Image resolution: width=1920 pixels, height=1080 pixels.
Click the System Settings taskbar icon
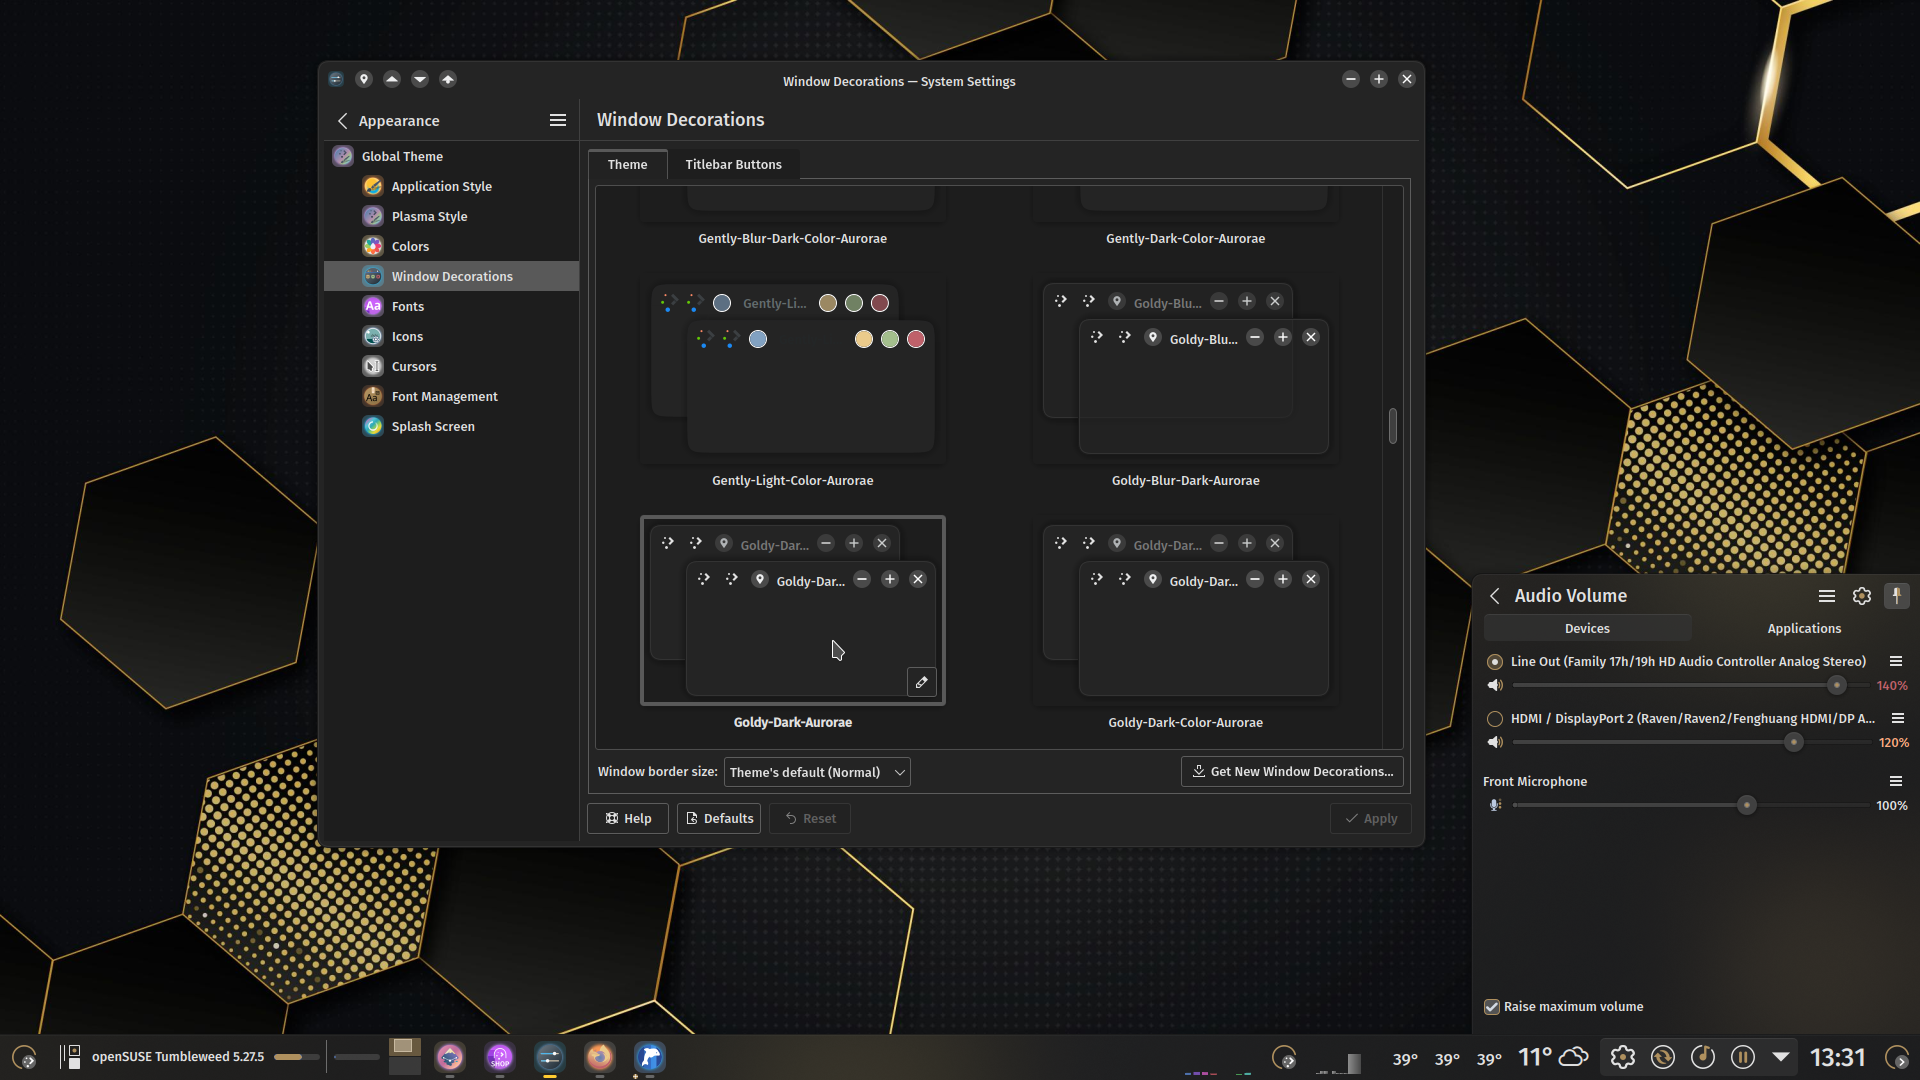[550, 1057]
